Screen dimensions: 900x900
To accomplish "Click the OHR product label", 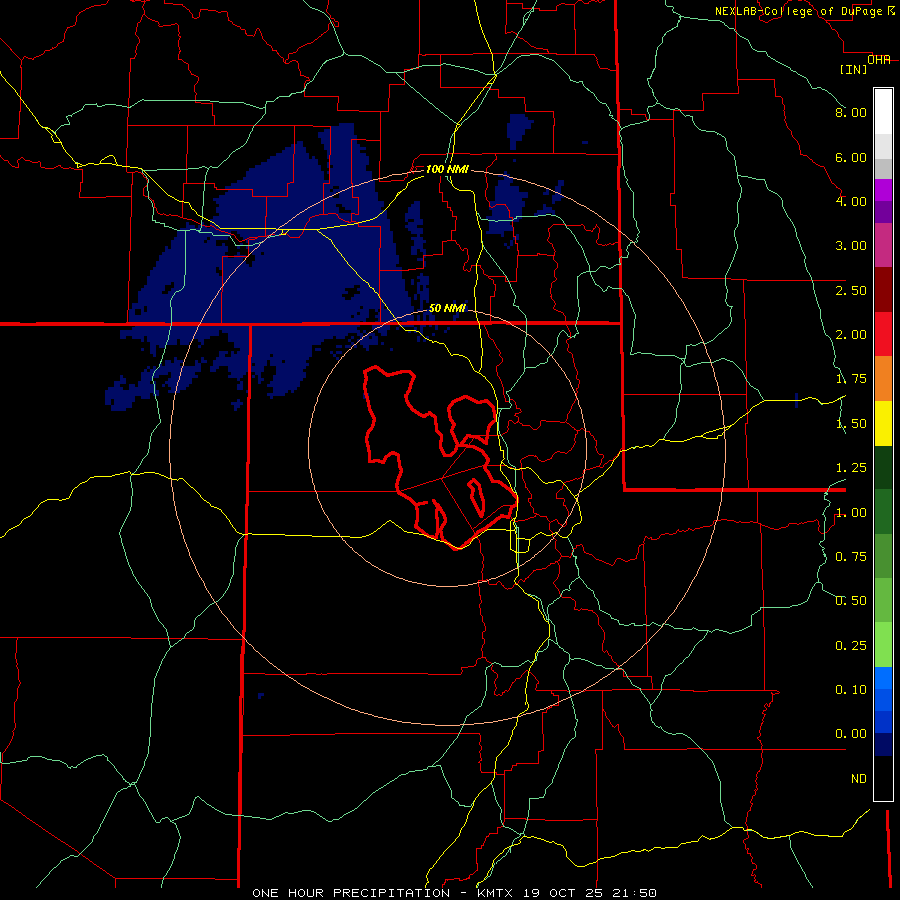I will click(x=879, y=59).
